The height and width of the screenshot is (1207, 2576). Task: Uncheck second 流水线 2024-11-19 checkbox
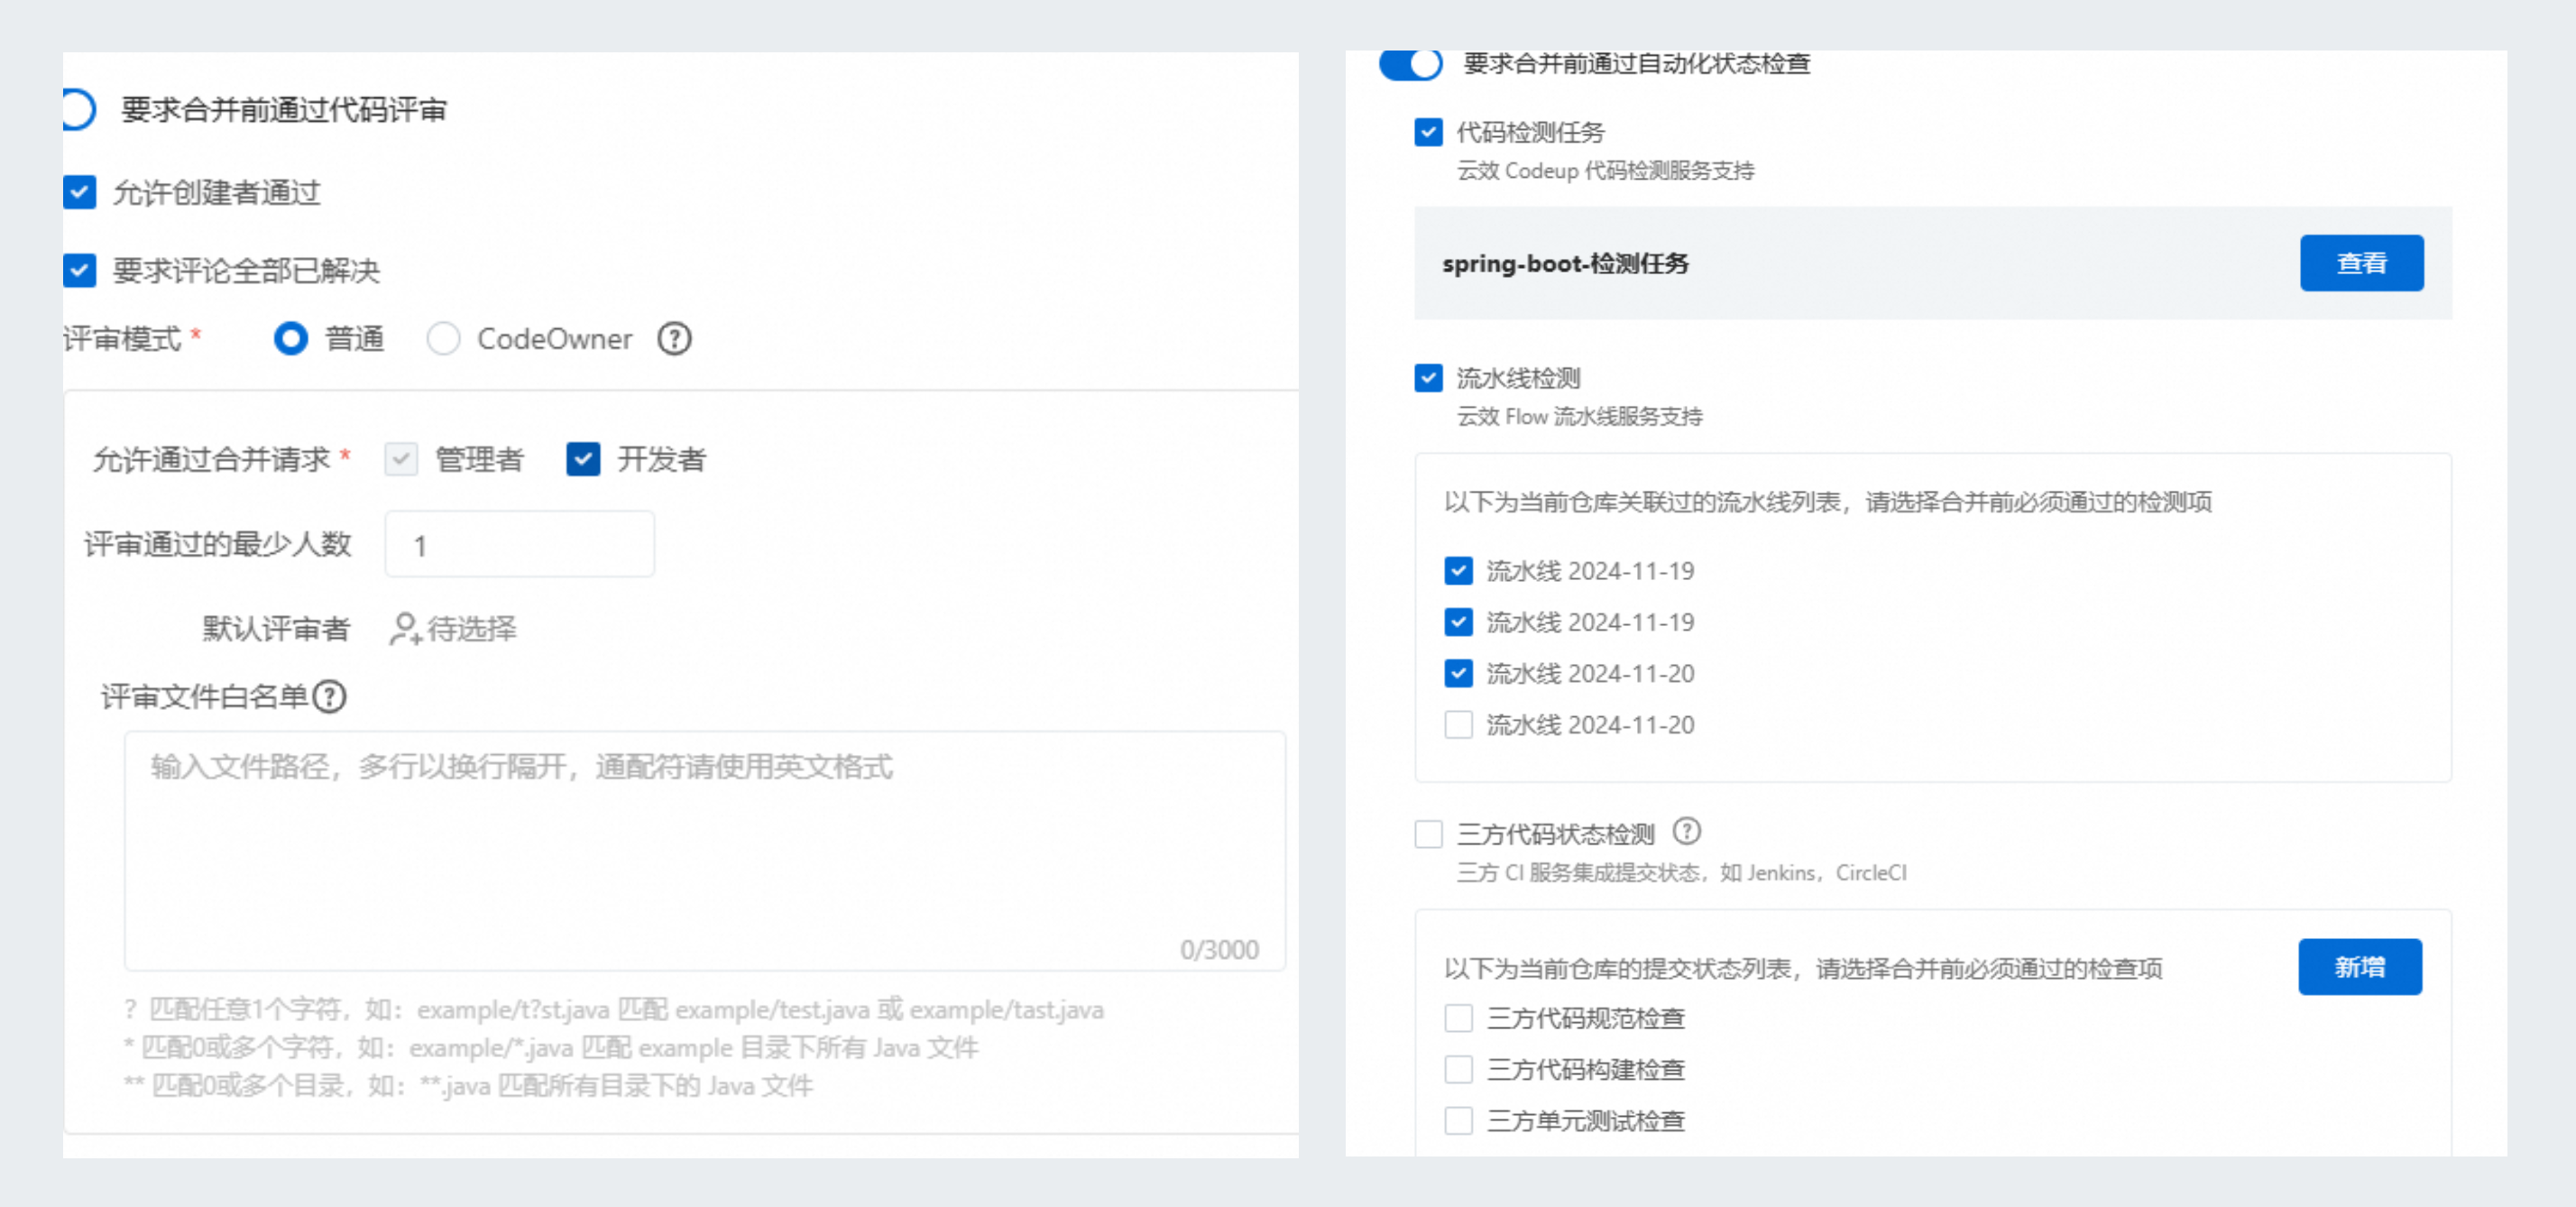point(1458,622)
